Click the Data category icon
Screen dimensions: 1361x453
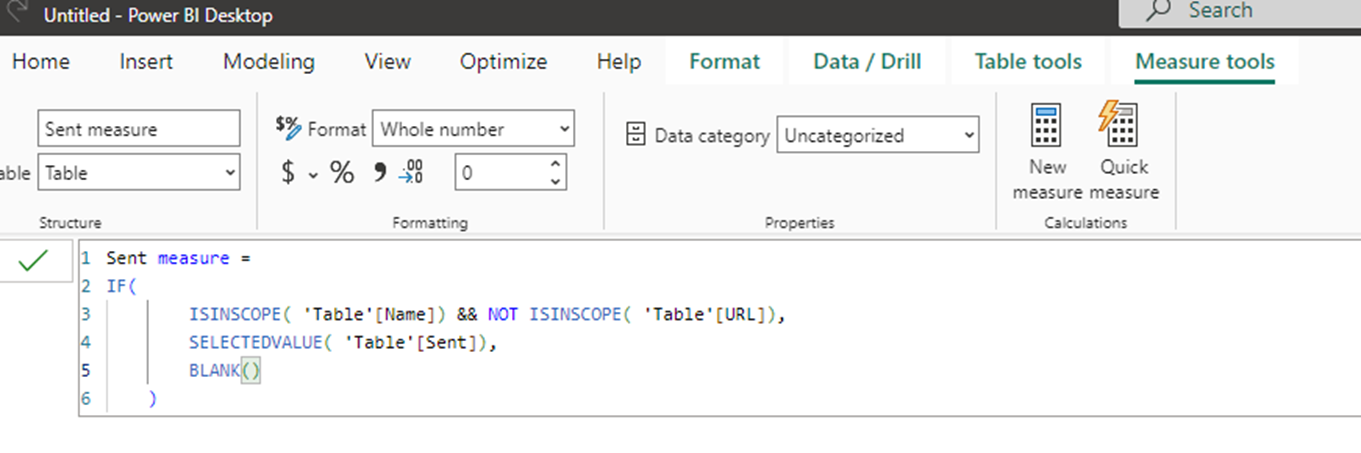[x=635, y=135]
